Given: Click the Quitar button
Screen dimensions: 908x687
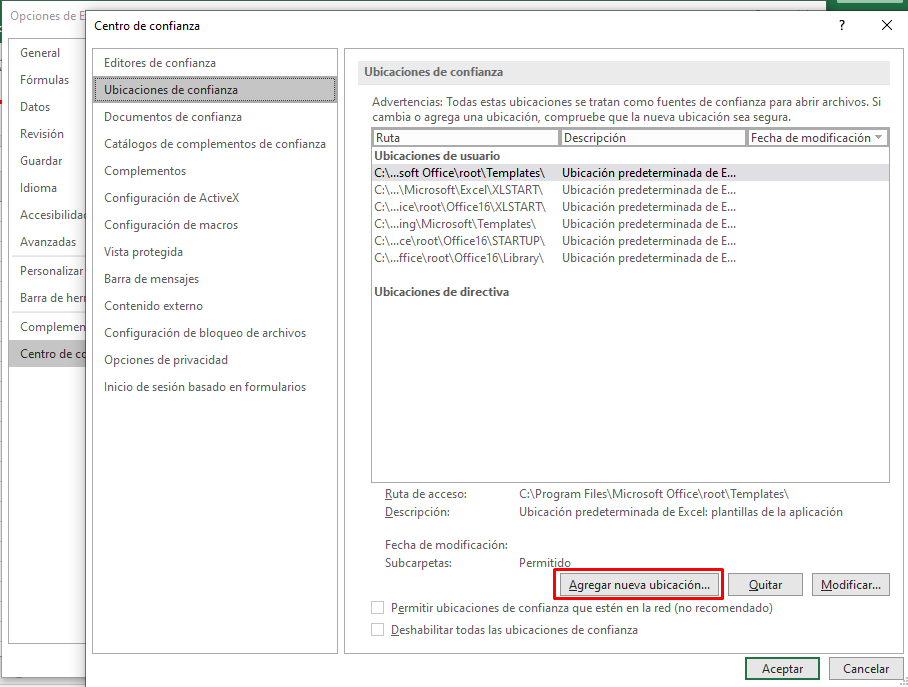Looking at the screenshot, I should pyautogui.click(x=766, y=585).
